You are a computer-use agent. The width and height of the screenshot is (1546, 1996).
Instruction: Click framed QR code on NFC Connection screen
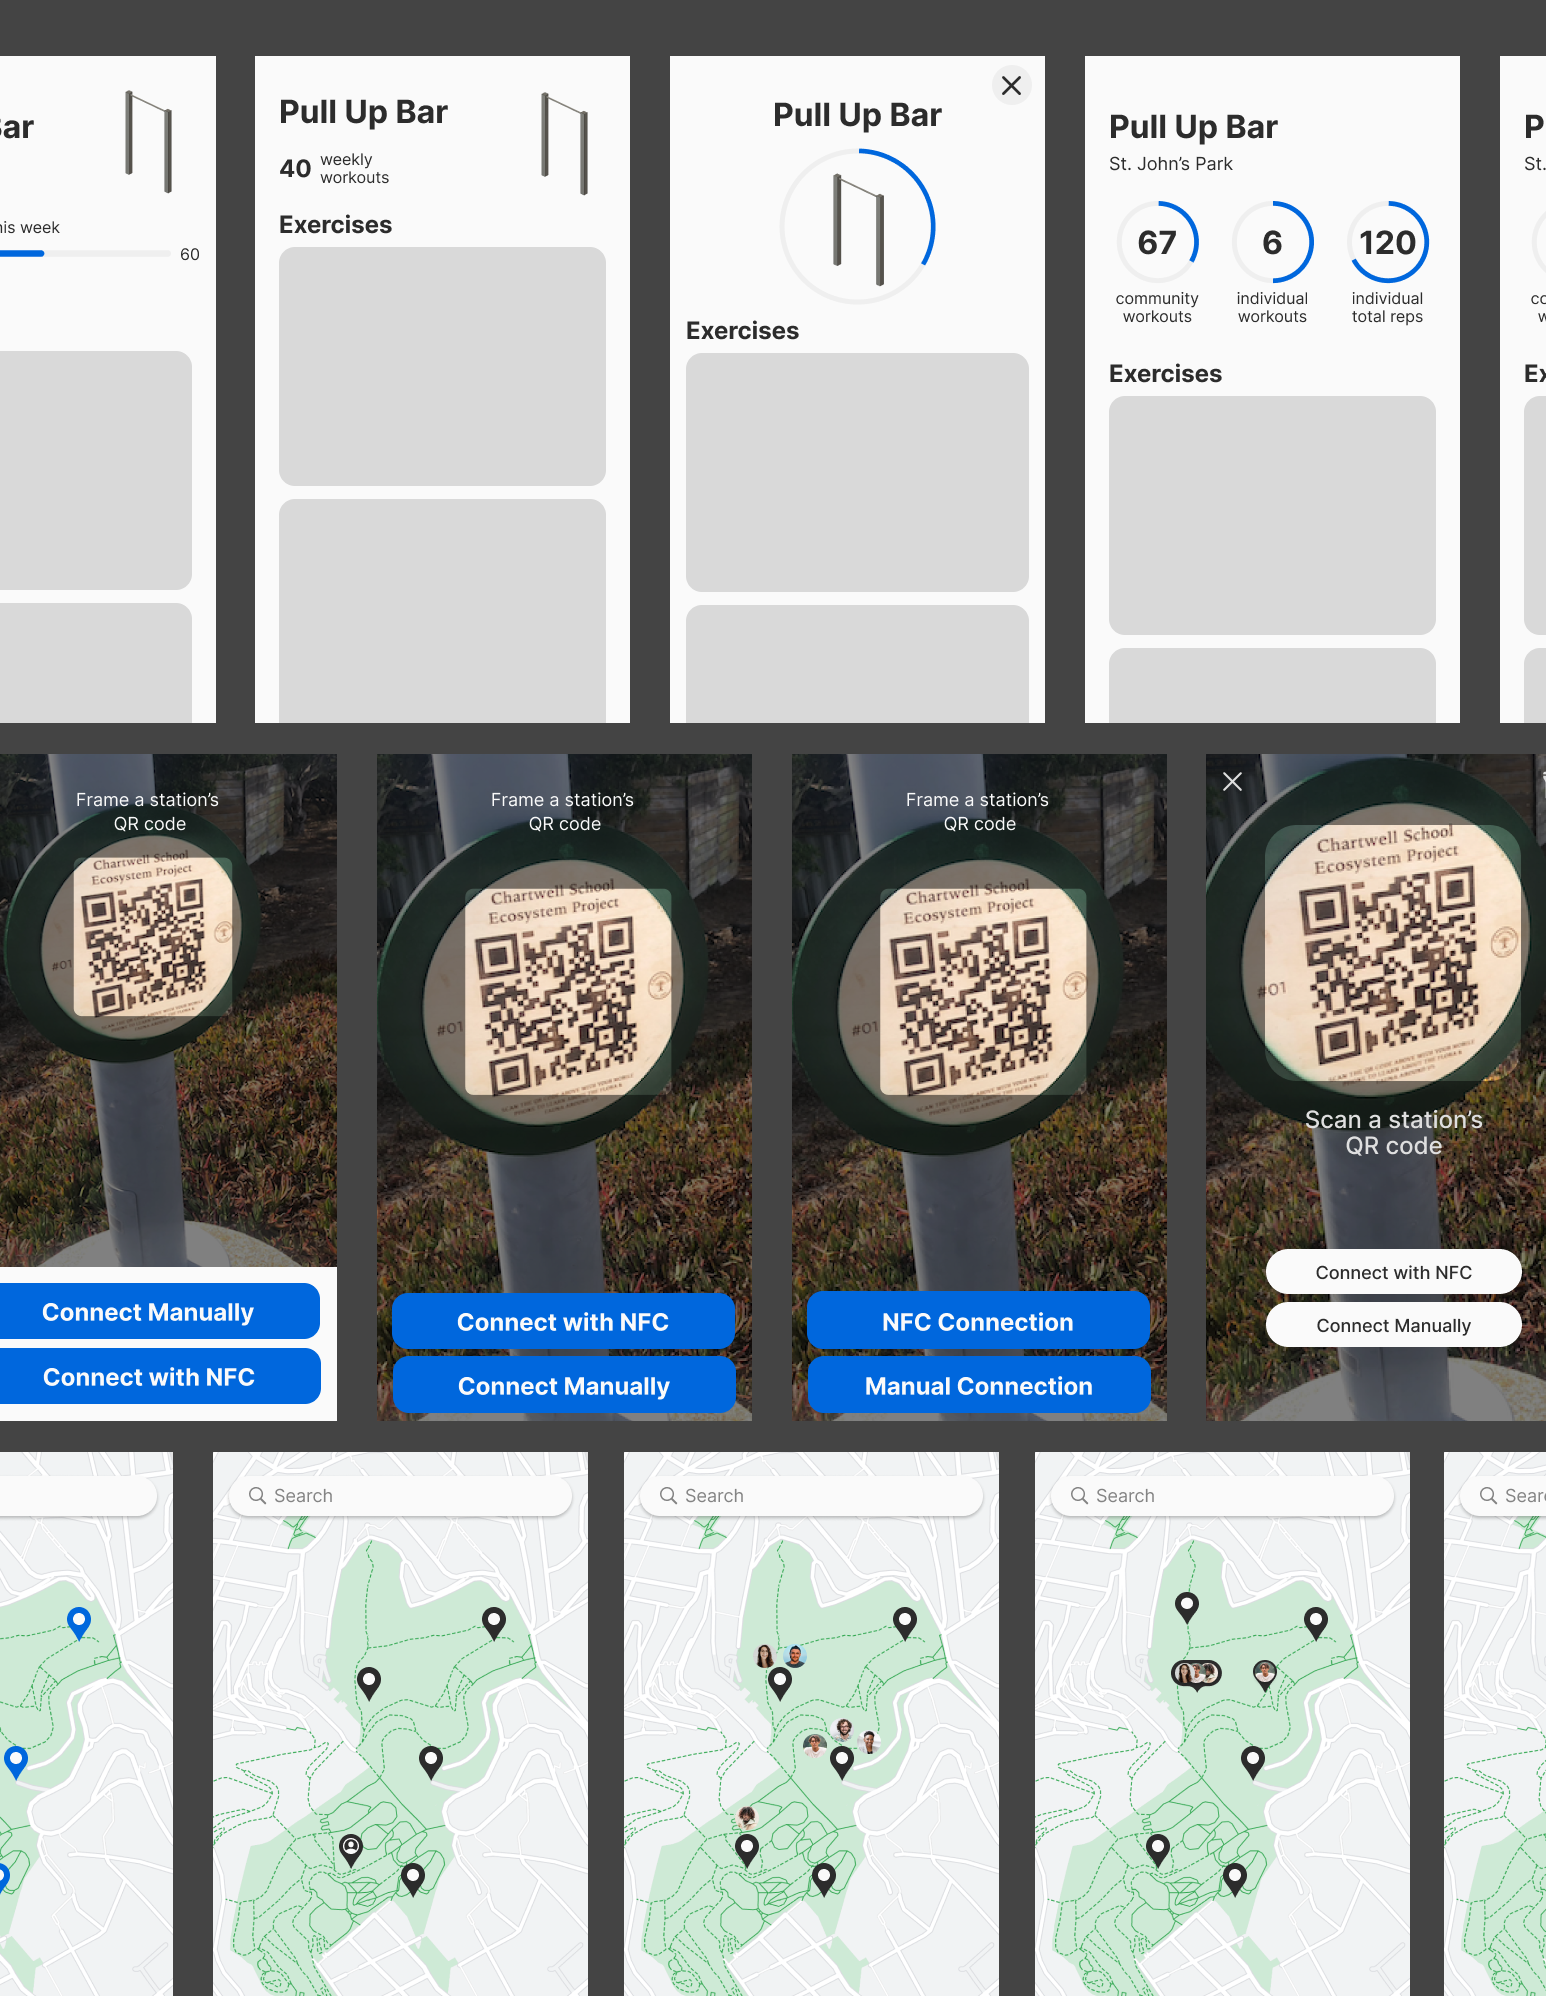tap(983, 992)
